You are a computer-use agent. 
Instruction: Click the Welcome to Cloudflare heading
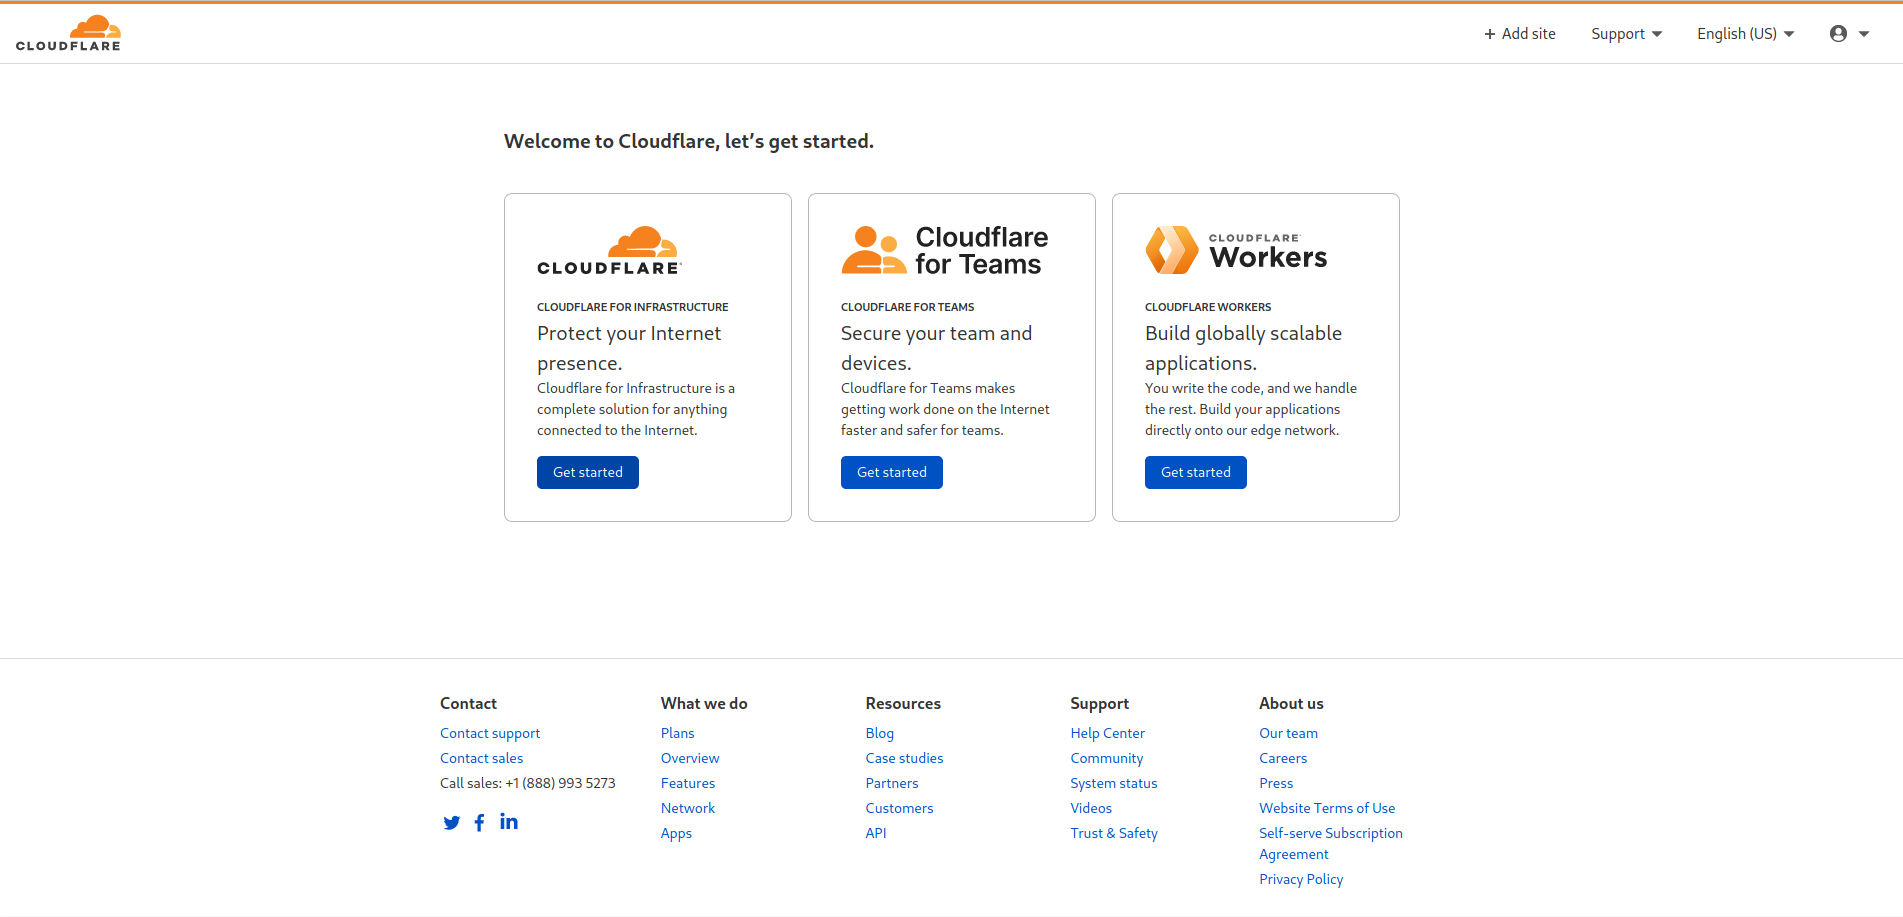click(689, 141)
